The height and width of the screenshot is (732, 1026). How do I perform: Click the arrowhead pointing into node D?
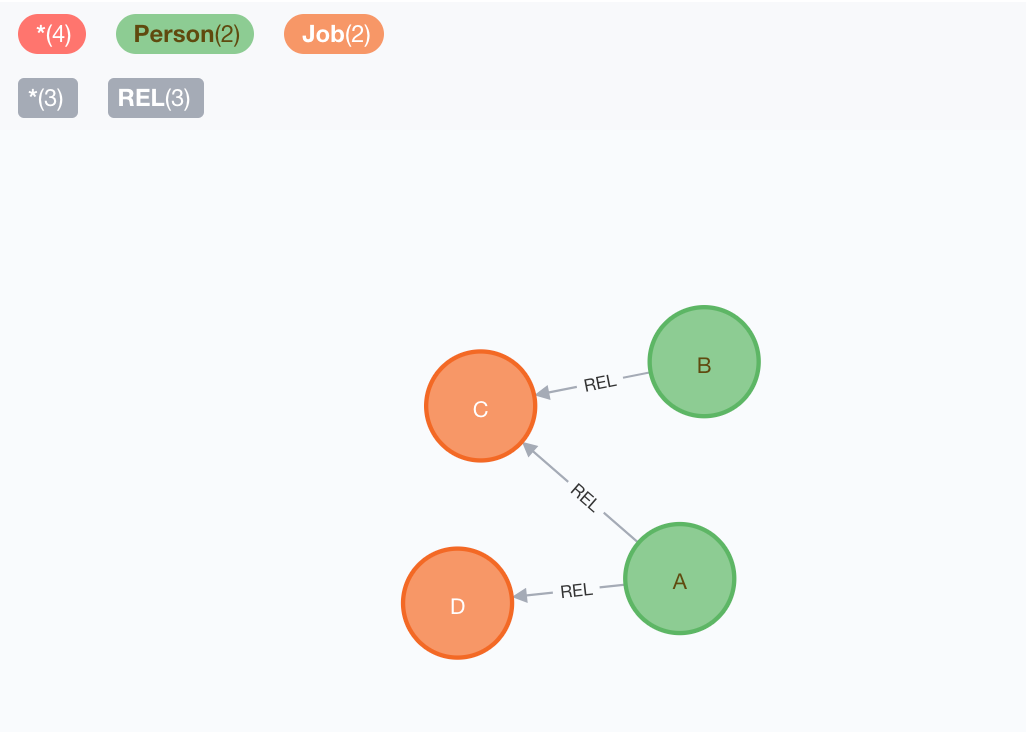[x=521, y=595]
